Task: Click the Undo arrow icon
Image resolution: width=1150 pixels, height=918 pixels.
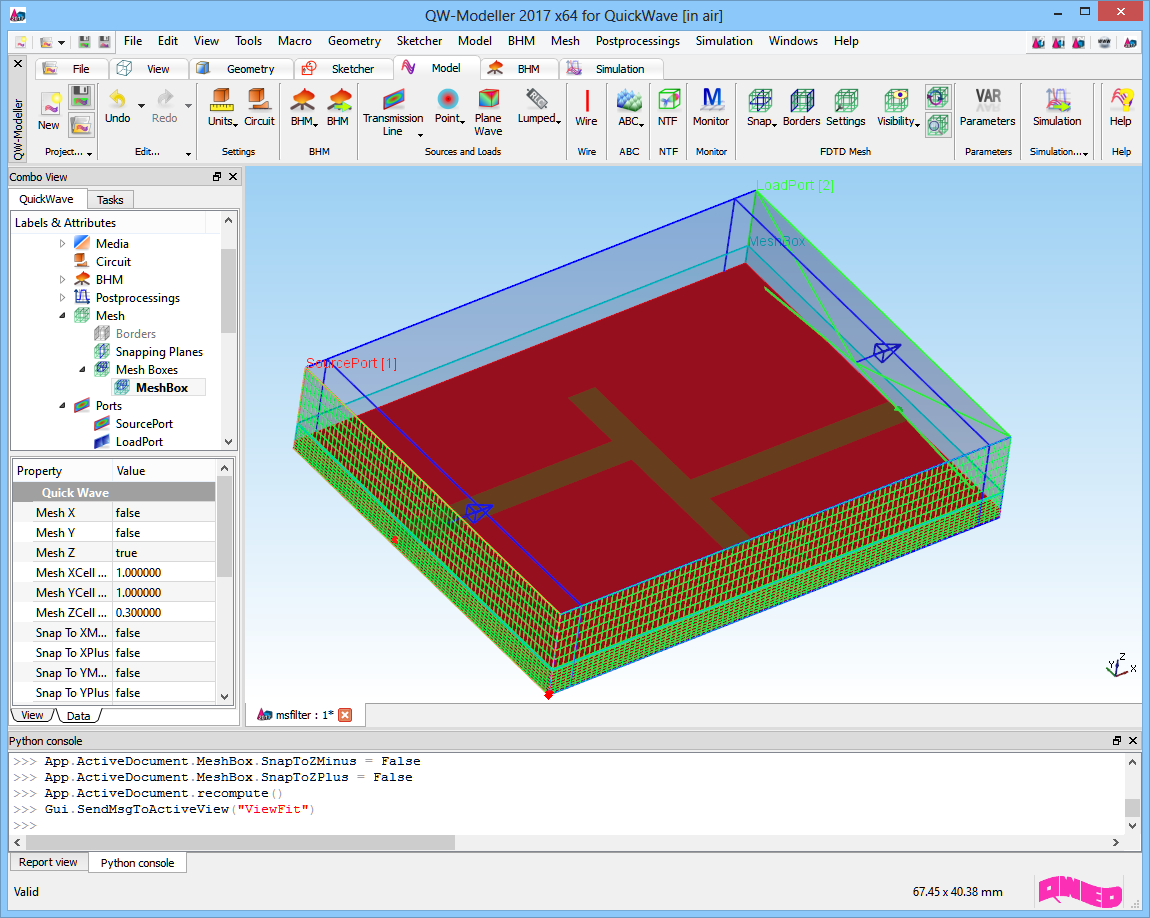Action: [x=117, y=98]
